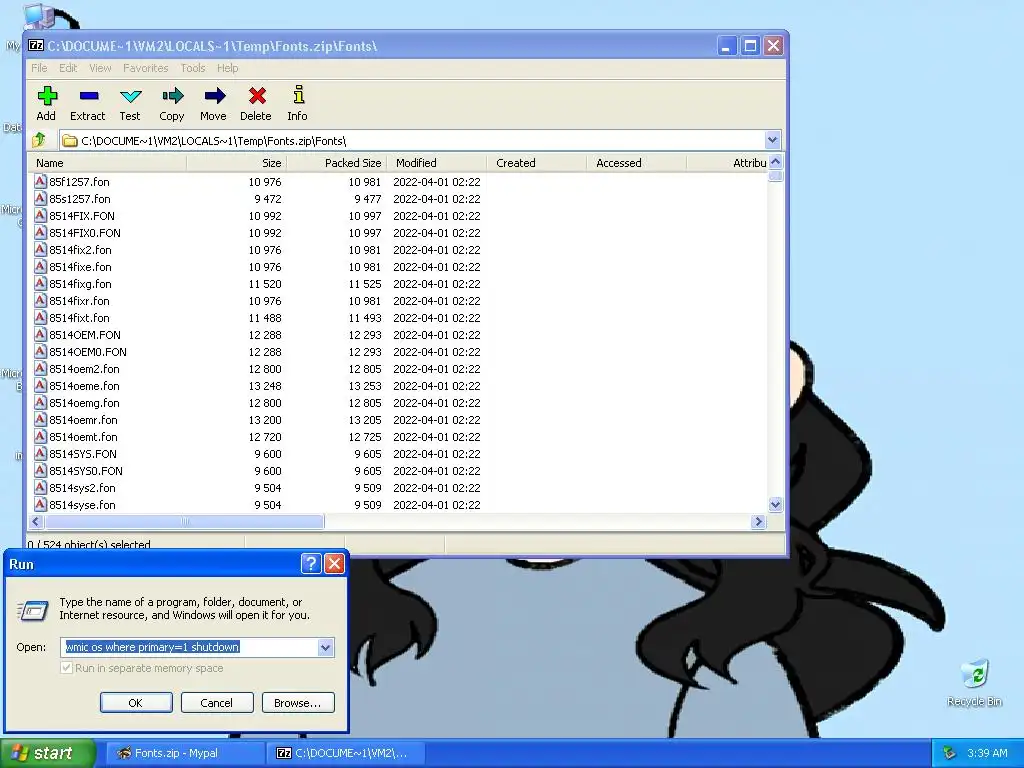Click the font icon of 8514FIX.FON
Image resolution: width=1024 pixels, height=768 pixels.
pyautogui.click(x=40, y=215)
